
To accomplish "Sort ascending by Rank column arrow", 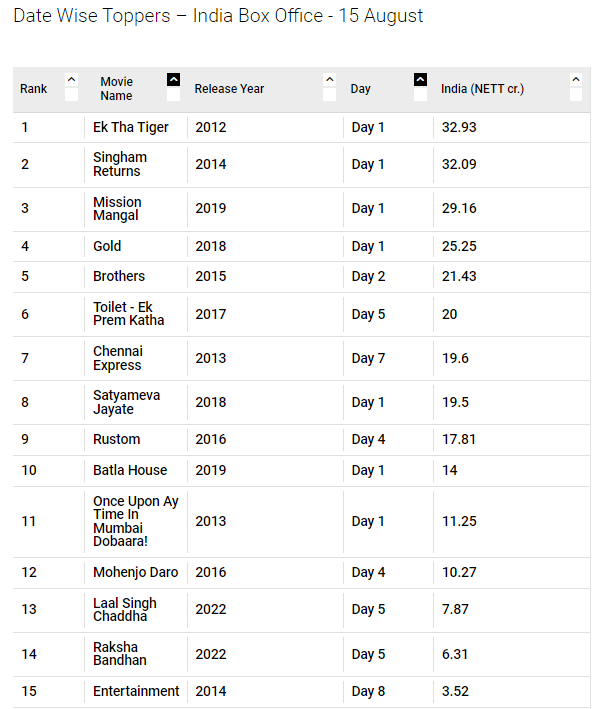I will (71, 80).
